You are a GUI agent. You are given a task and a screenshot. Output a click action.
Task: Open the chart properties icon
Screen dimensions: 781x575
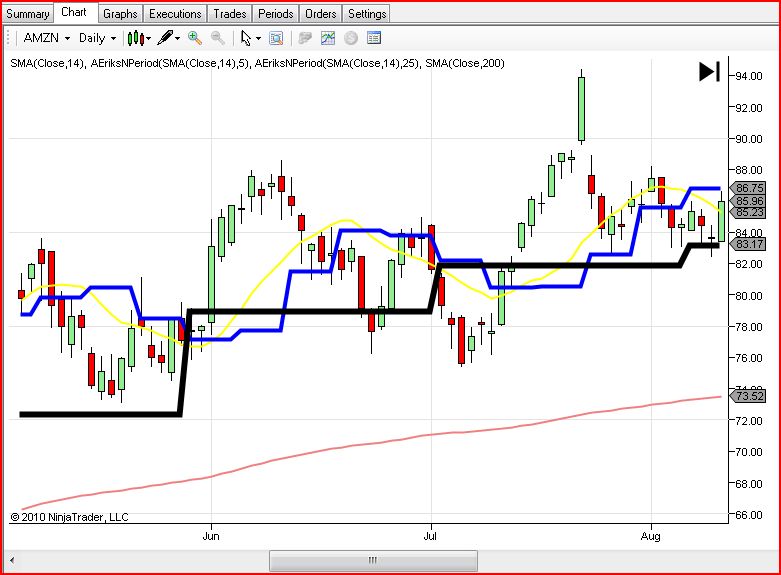(x=374, y=38)
